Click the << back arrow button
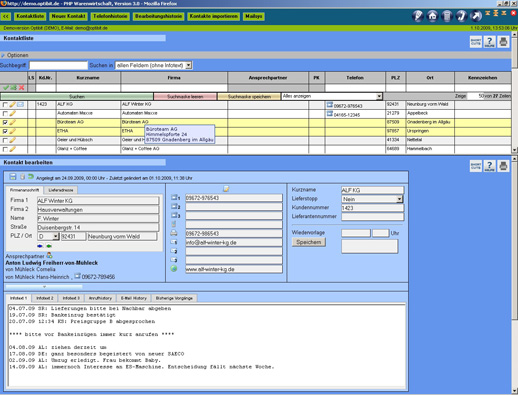 click(6, 16)
